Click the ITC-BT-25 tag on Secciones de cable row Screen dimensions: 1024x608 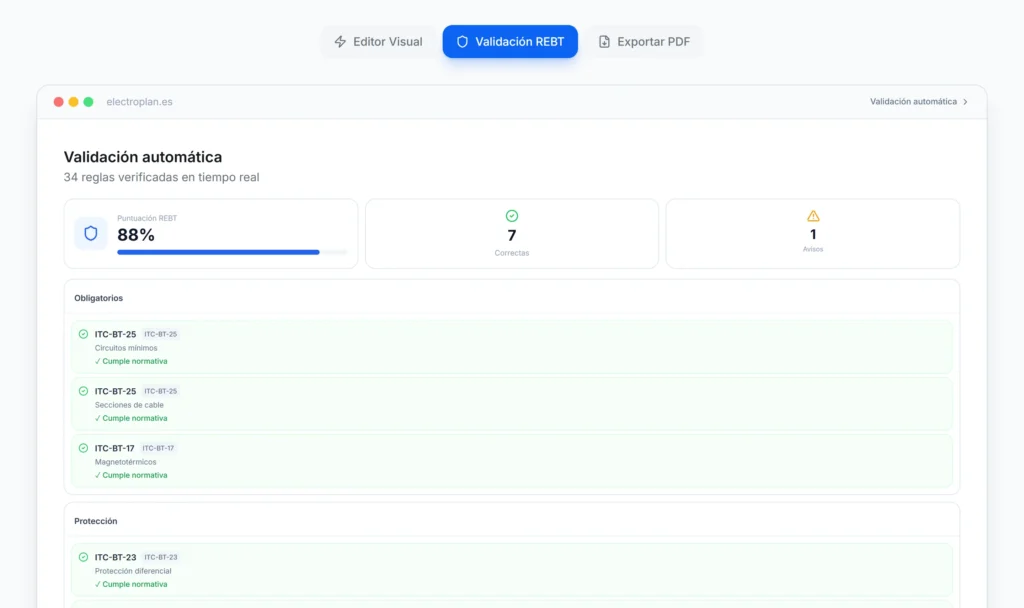click(161, 391)
